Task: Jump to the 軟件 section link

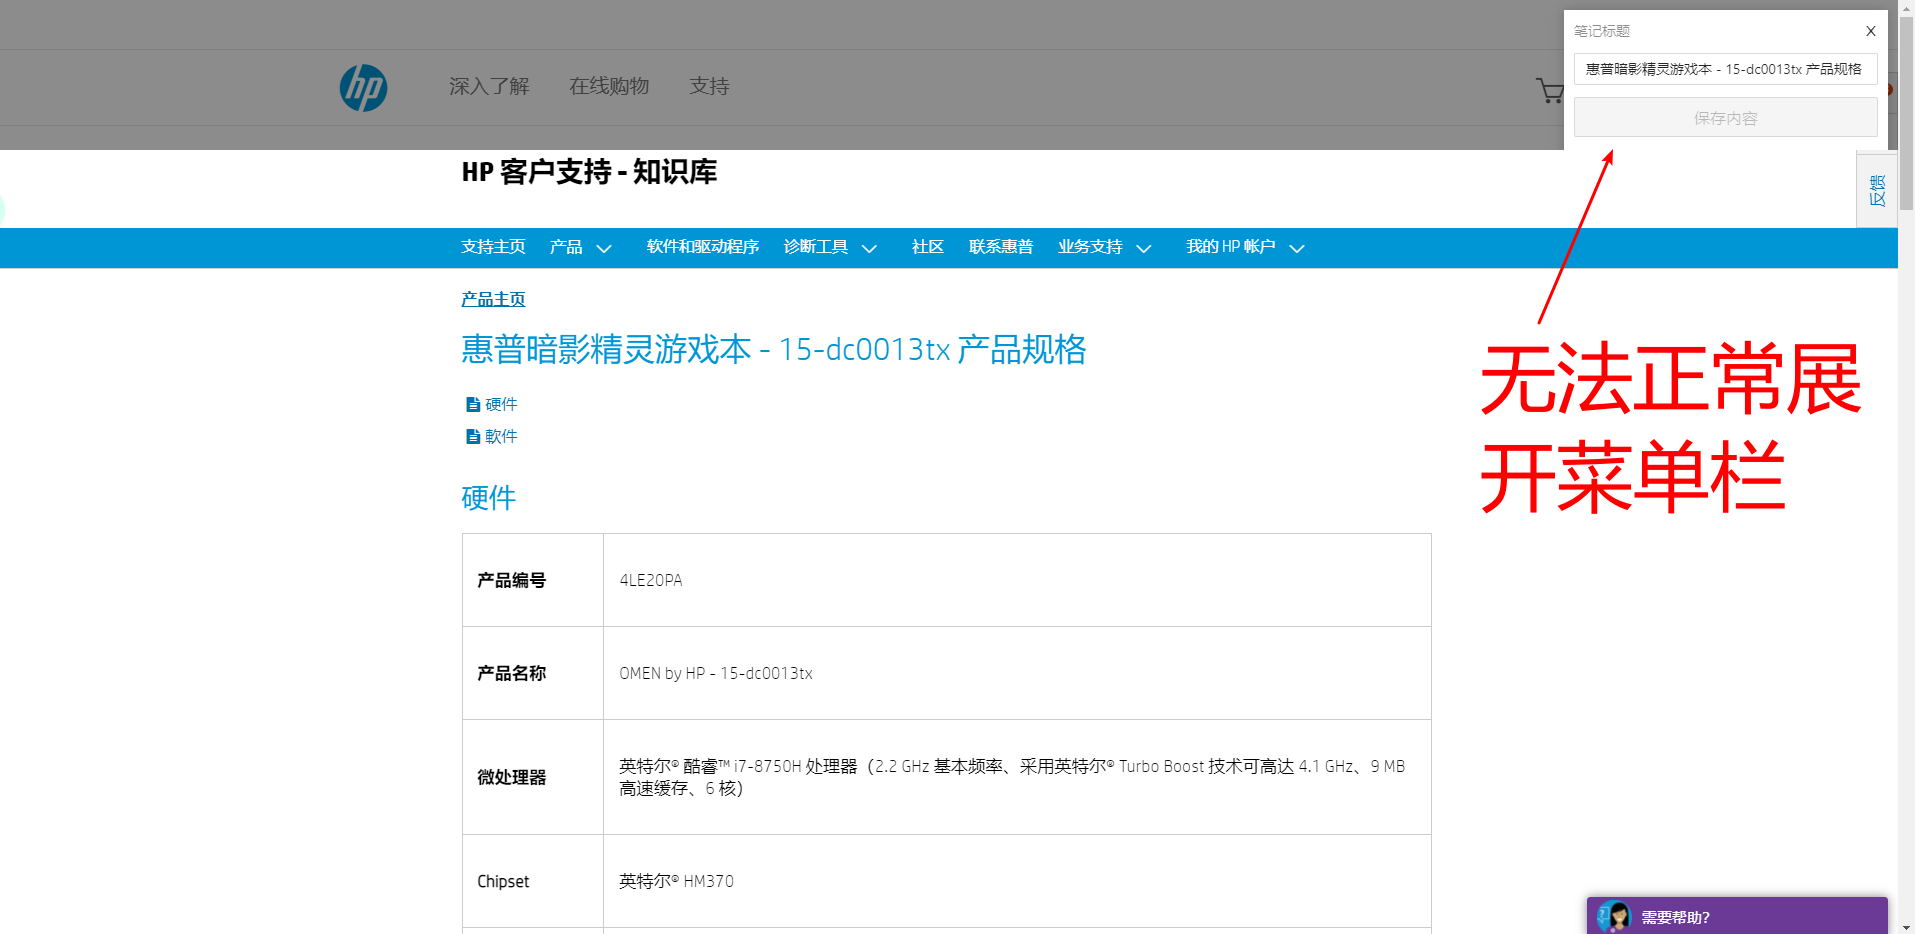Action: point(501,436)
